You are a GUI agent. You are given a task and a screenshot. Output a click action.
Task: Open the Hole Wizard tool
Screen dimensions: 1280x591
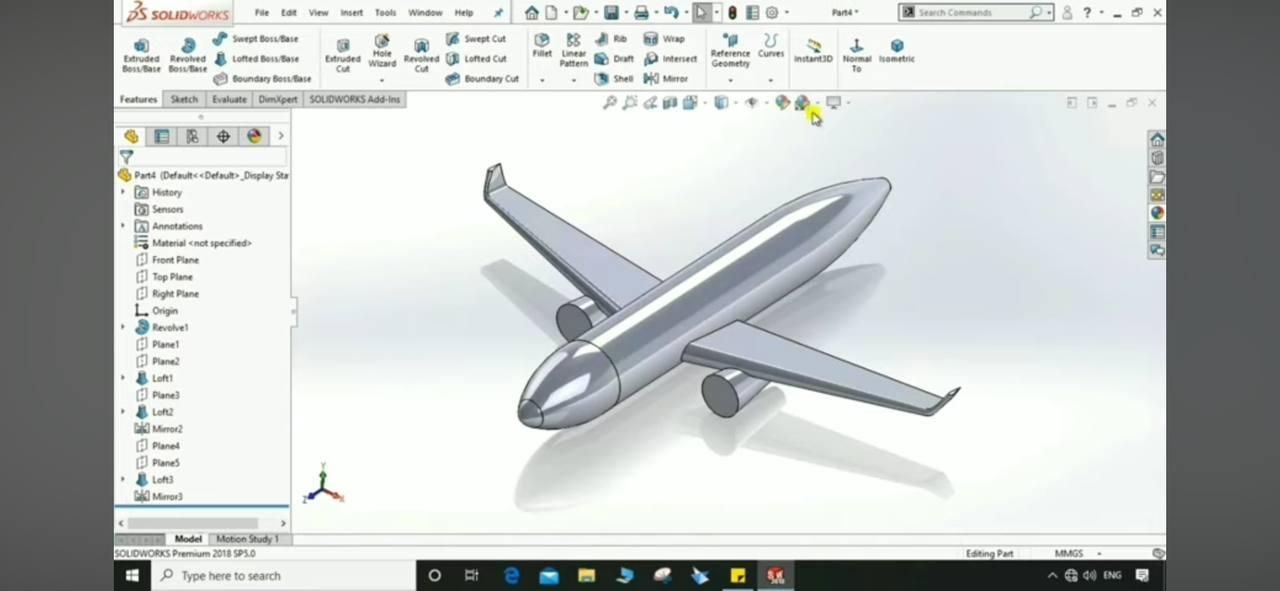pyautogui.click(x=381, y=52)
